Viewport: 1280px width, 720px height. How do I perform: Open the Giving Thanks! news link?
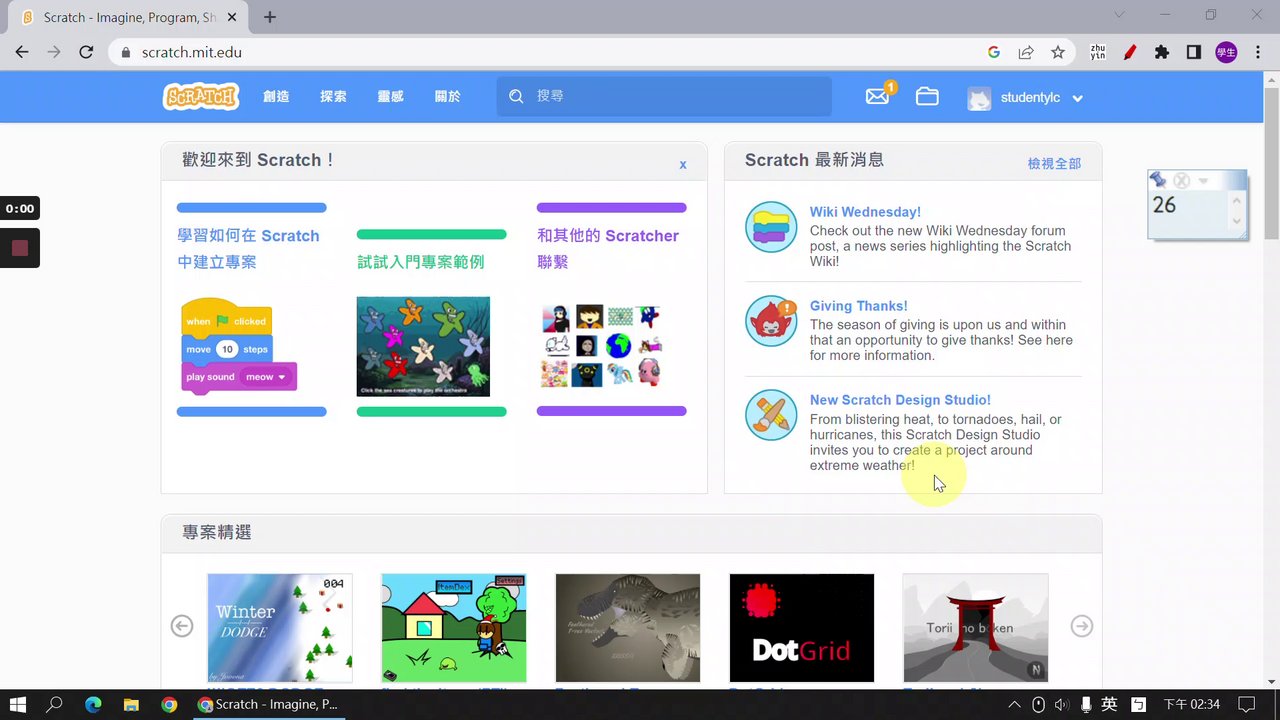point(859,306)
